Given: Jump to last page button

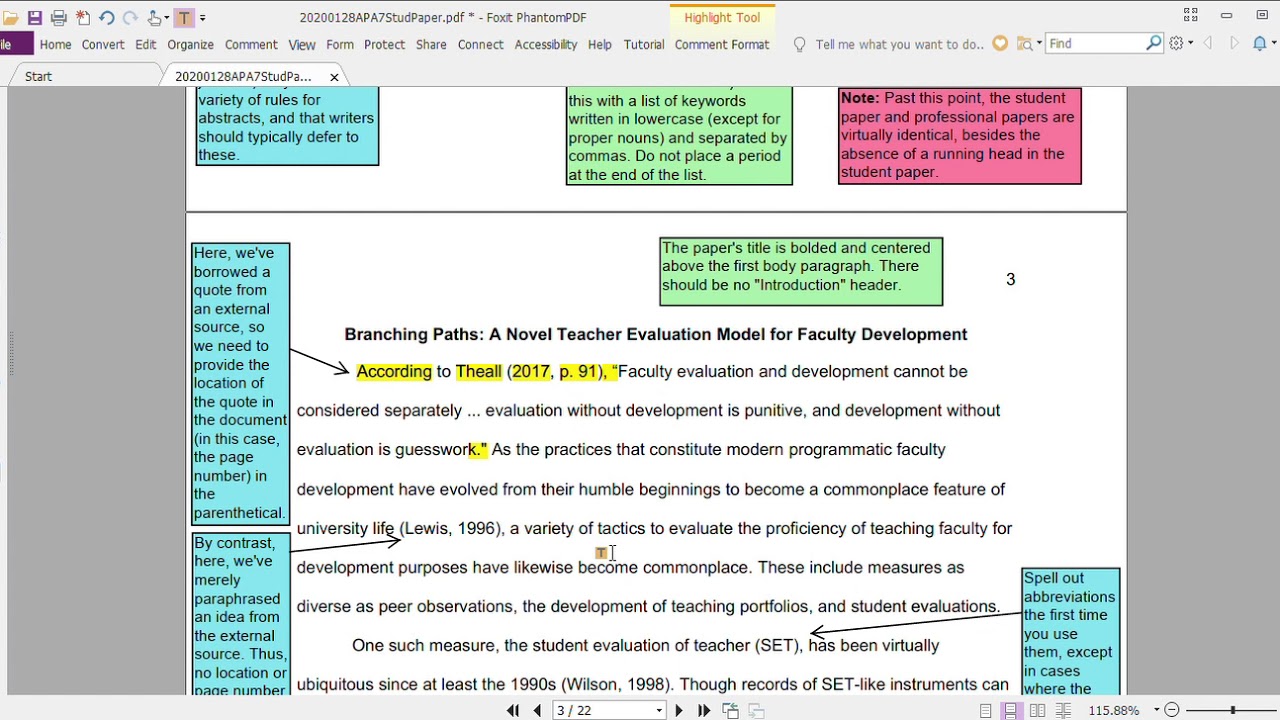Looking at the screenshot, I should click(703, 710).
